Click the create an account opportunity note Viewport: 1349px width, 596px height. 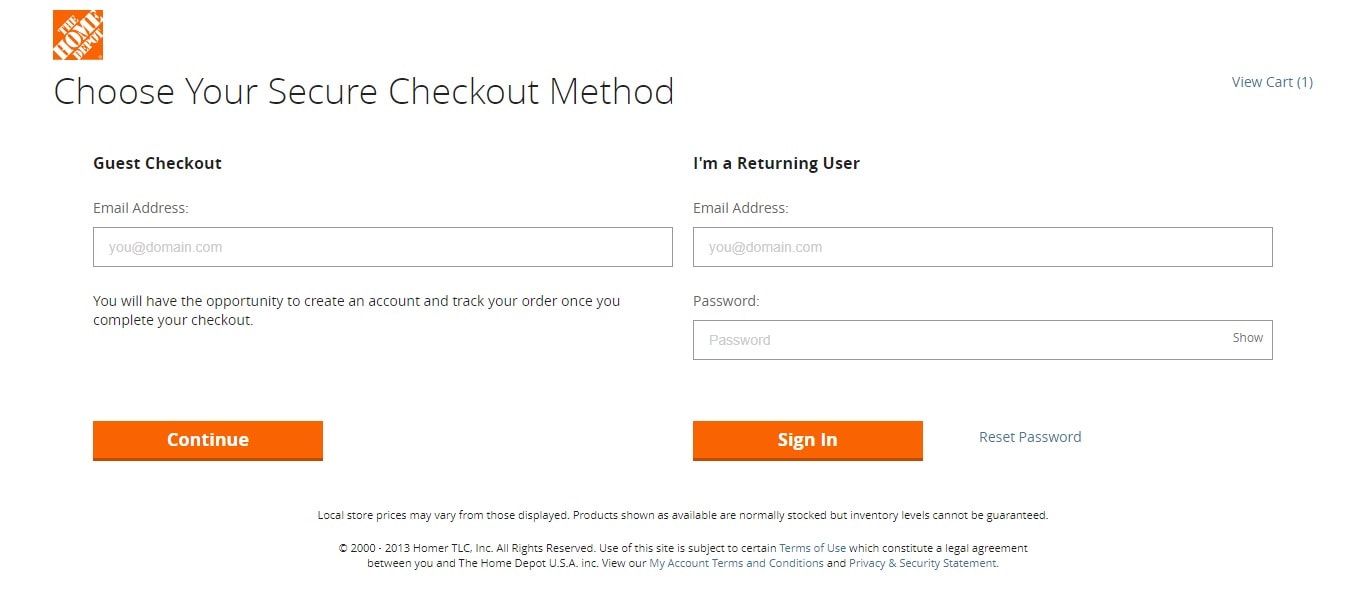(x=357, y=311)
